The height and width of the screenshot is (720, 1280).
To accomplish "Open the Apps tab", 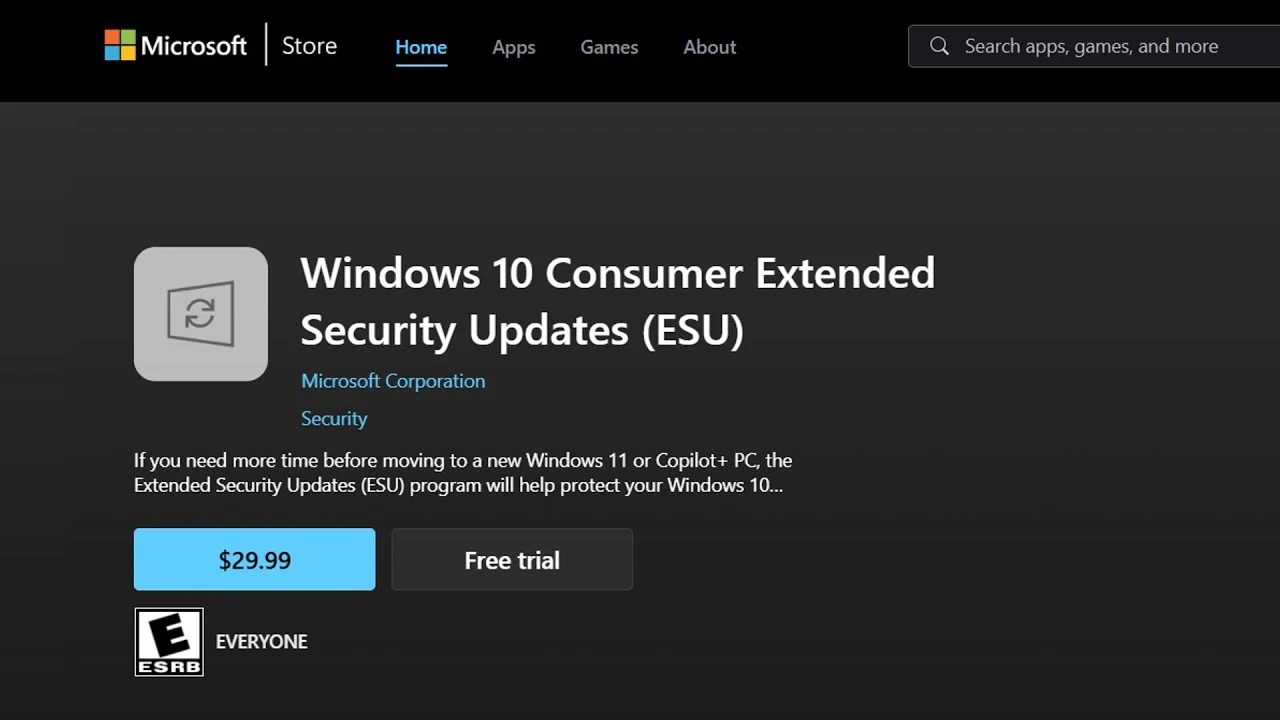I will pos(514,47).
